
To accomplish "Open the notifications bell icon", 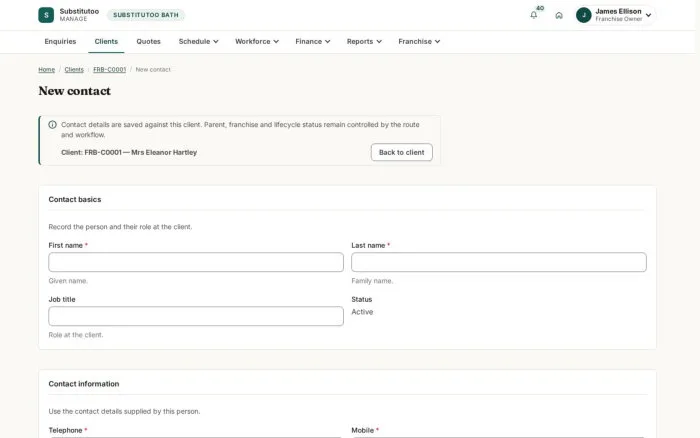I will point(533,15).
